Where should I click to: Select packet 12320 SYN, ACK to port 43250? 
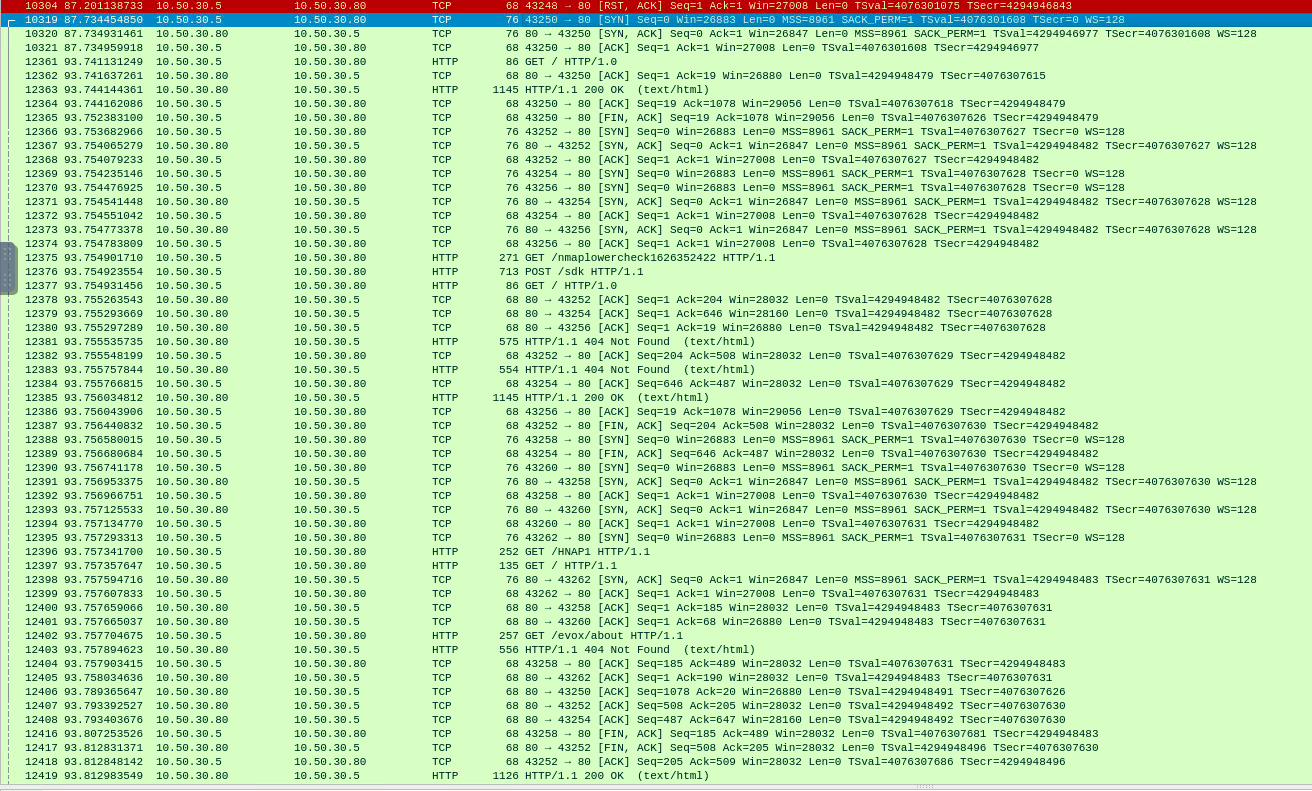click(x=600, y=34)
